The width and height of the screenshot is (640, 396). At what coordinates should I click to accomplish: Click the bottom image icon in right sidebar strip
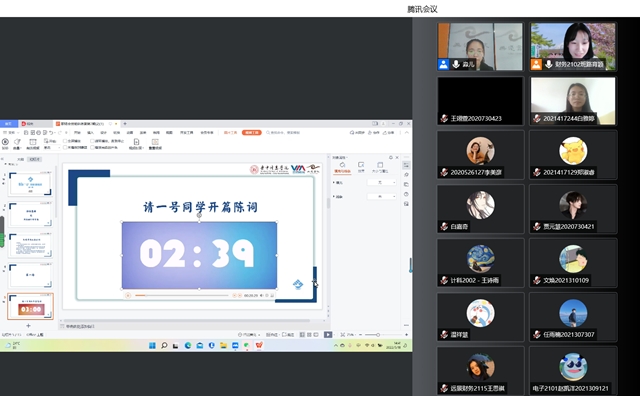pos(406,203)
